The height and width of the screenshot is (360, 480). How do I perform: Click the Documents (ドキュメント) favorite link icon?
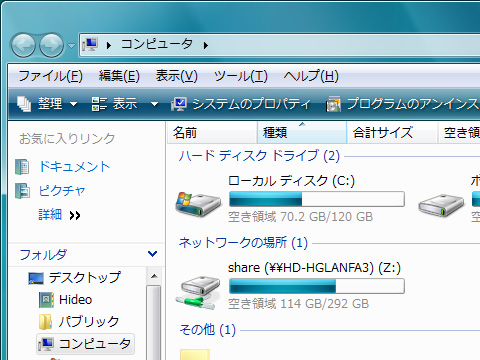pos(22,167)
